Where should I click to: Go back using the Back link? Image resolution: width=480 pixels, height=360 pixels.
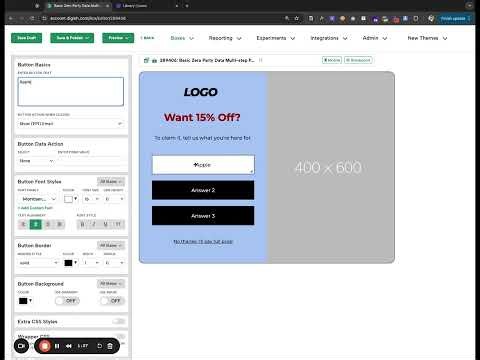147,38
